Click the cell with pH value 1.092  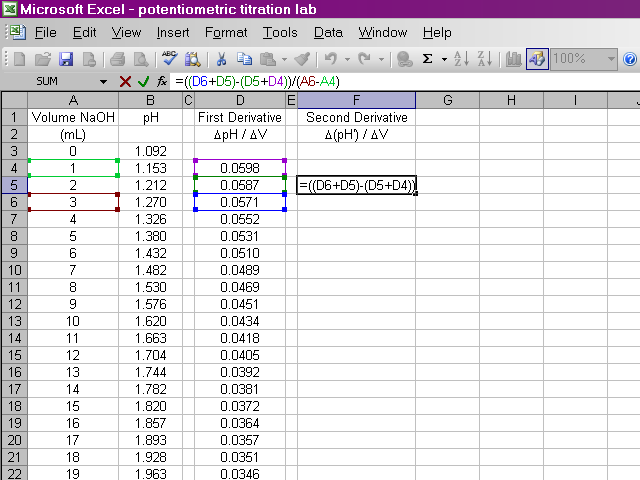[x=151, y=151]
